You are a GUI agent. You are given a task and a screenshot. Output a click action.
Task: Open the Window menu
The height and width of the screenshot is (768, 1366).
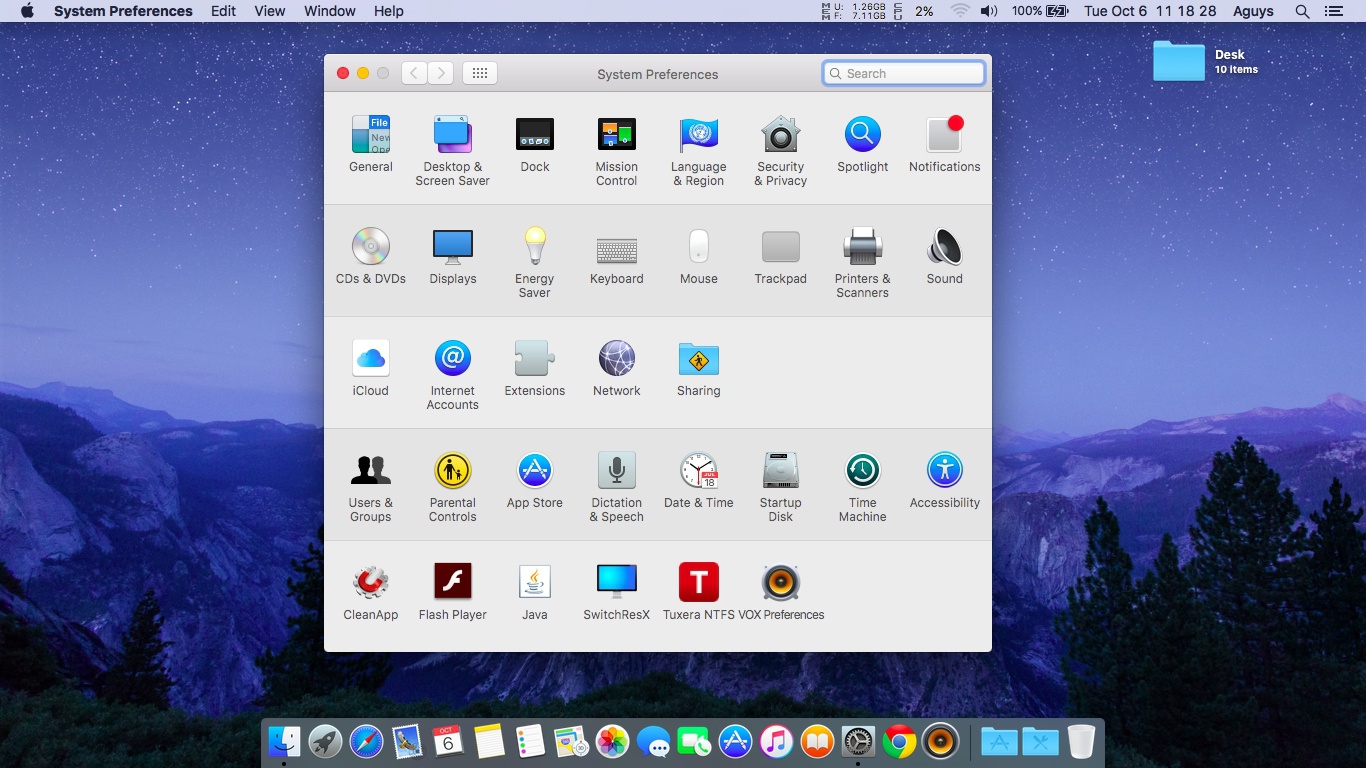[330, 11]
